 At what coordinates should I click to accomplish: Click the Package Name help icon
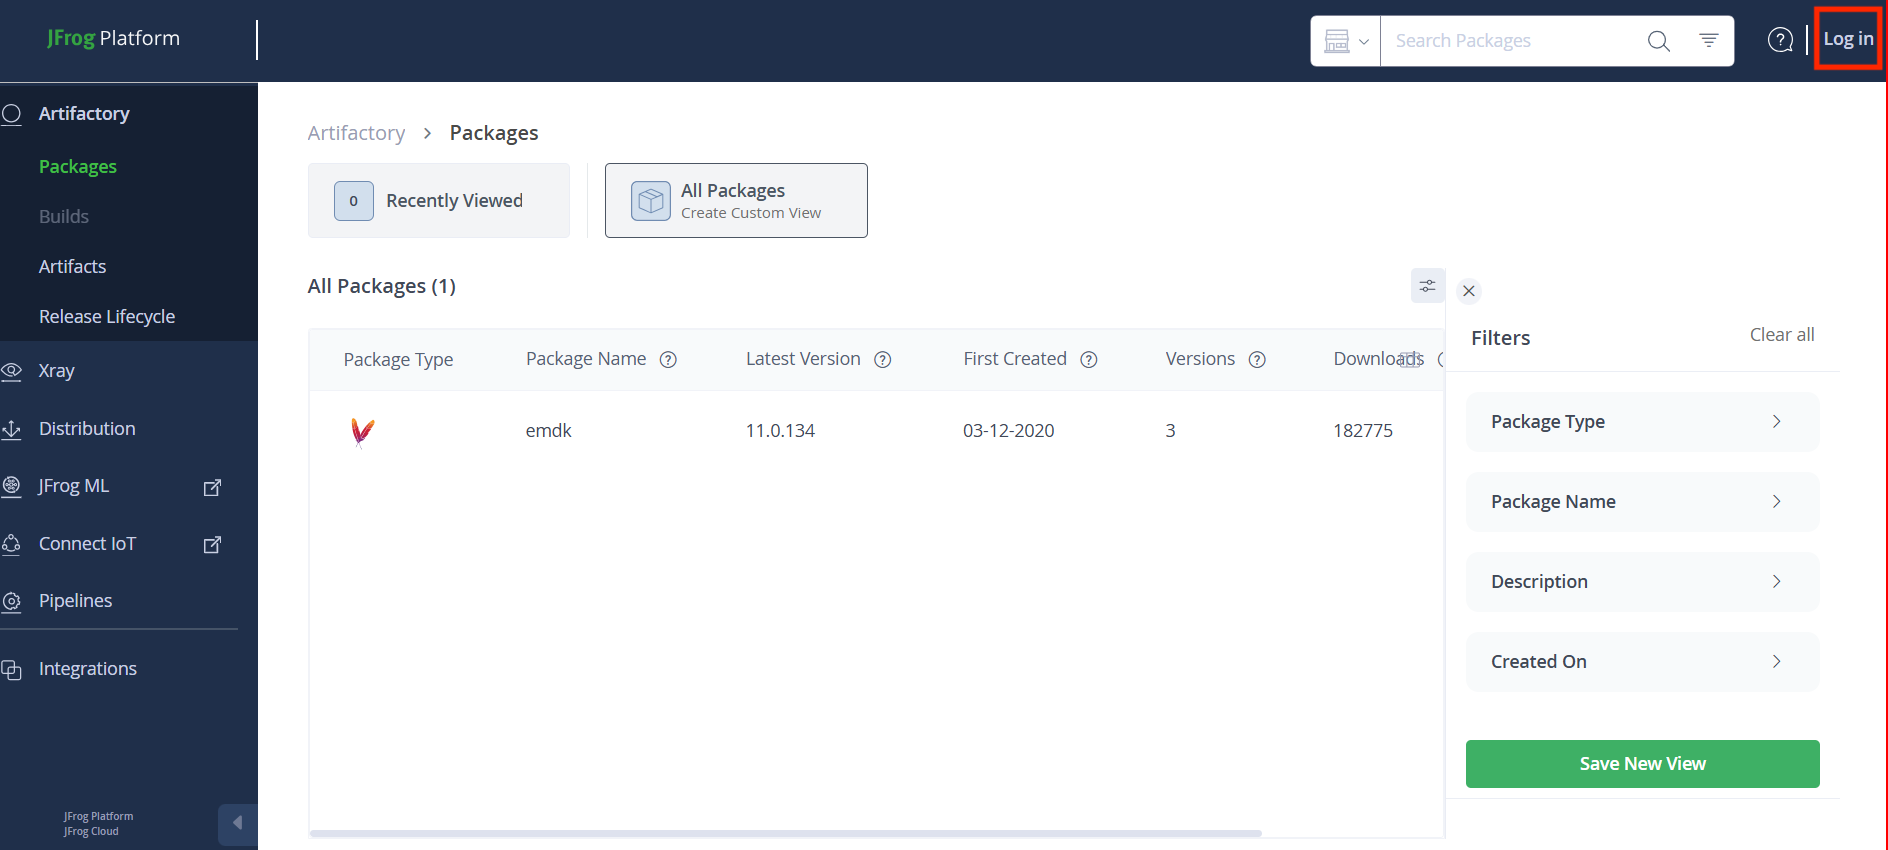(668, 360)
